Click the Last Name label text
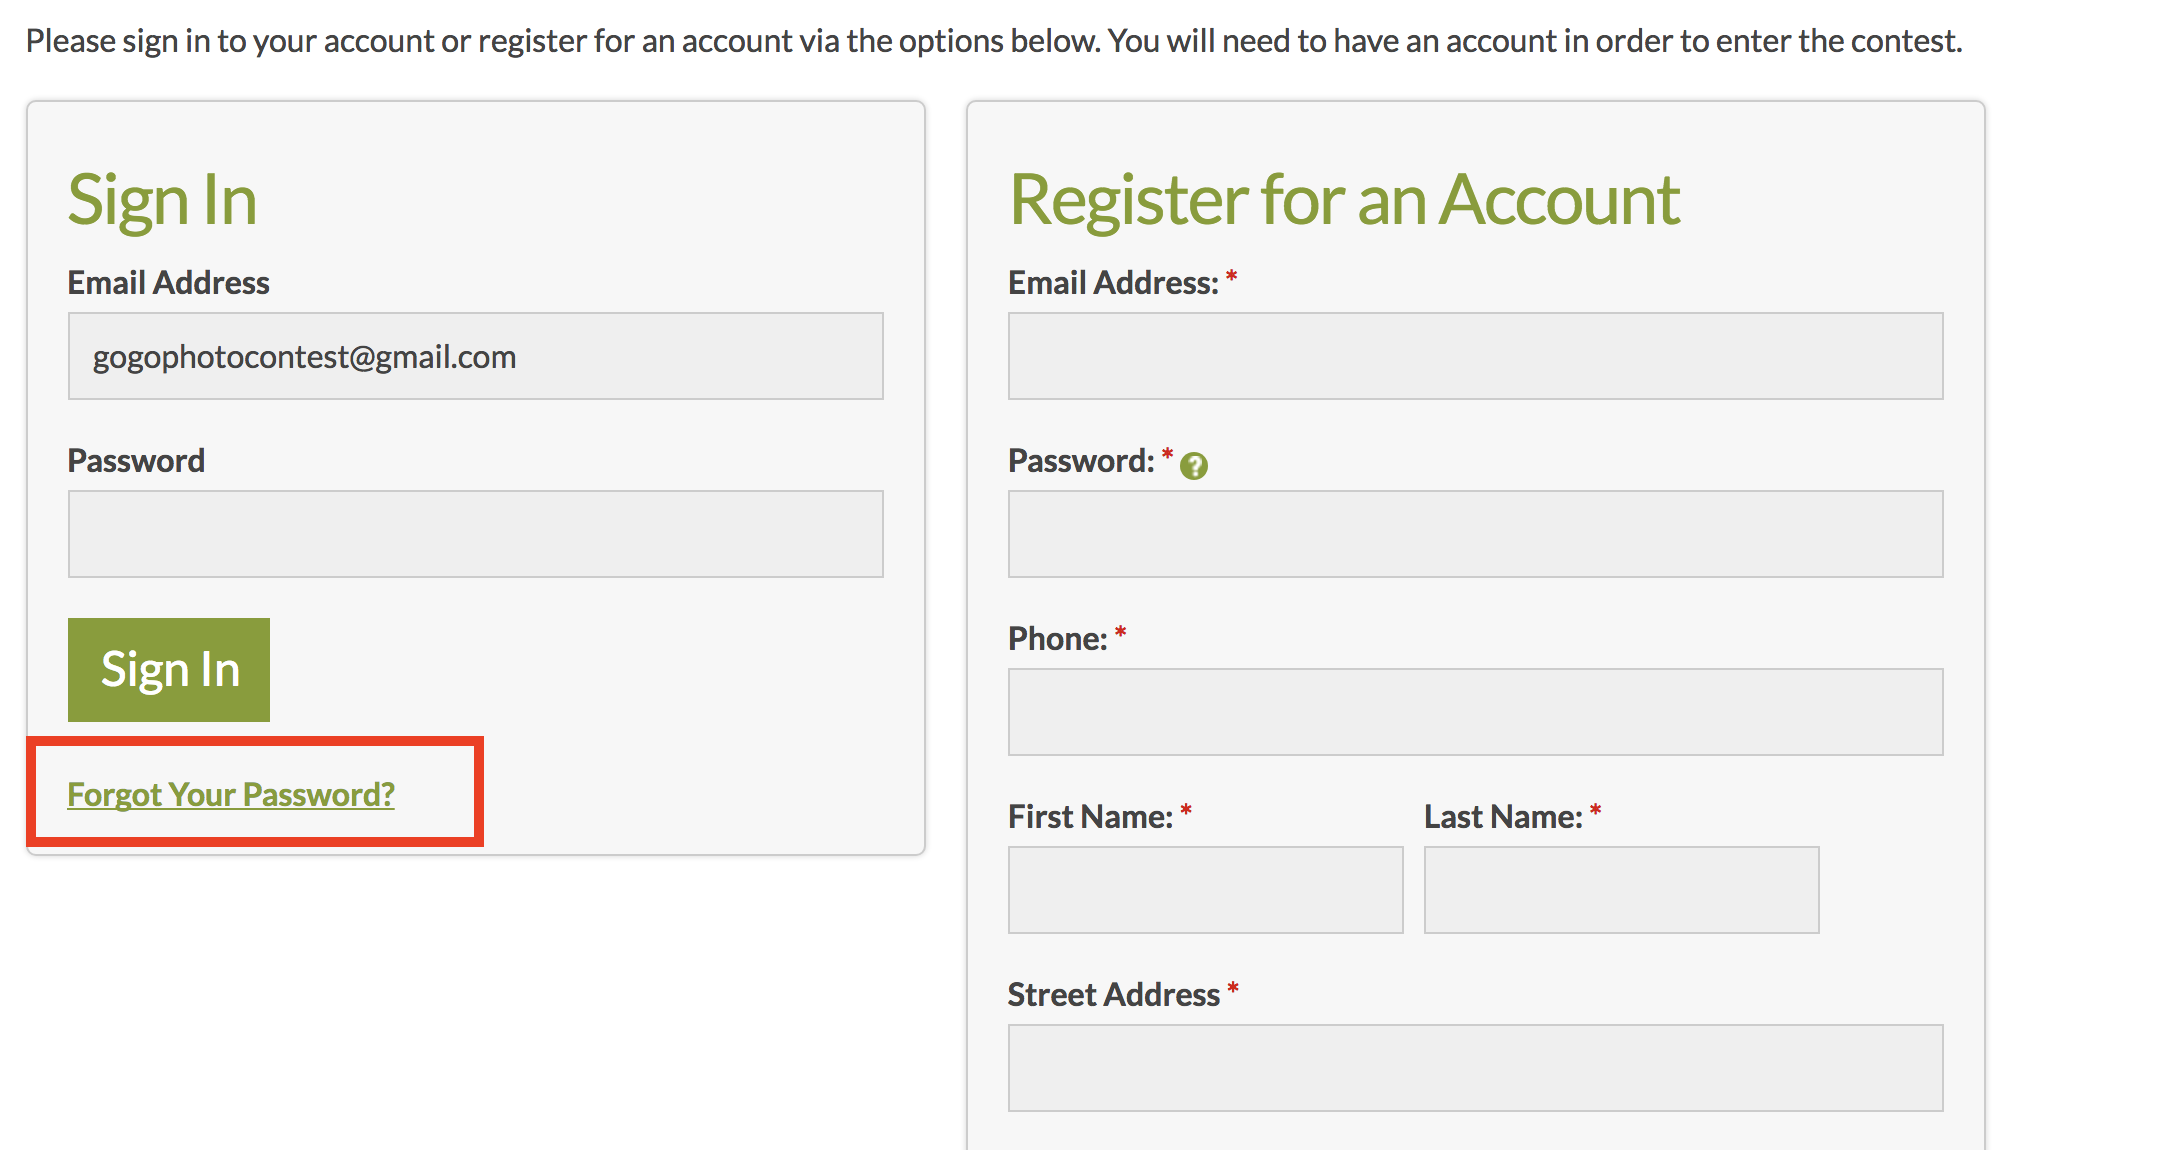Image resolution: width=2172 pixels, height=1150 pixels. 1503,816
